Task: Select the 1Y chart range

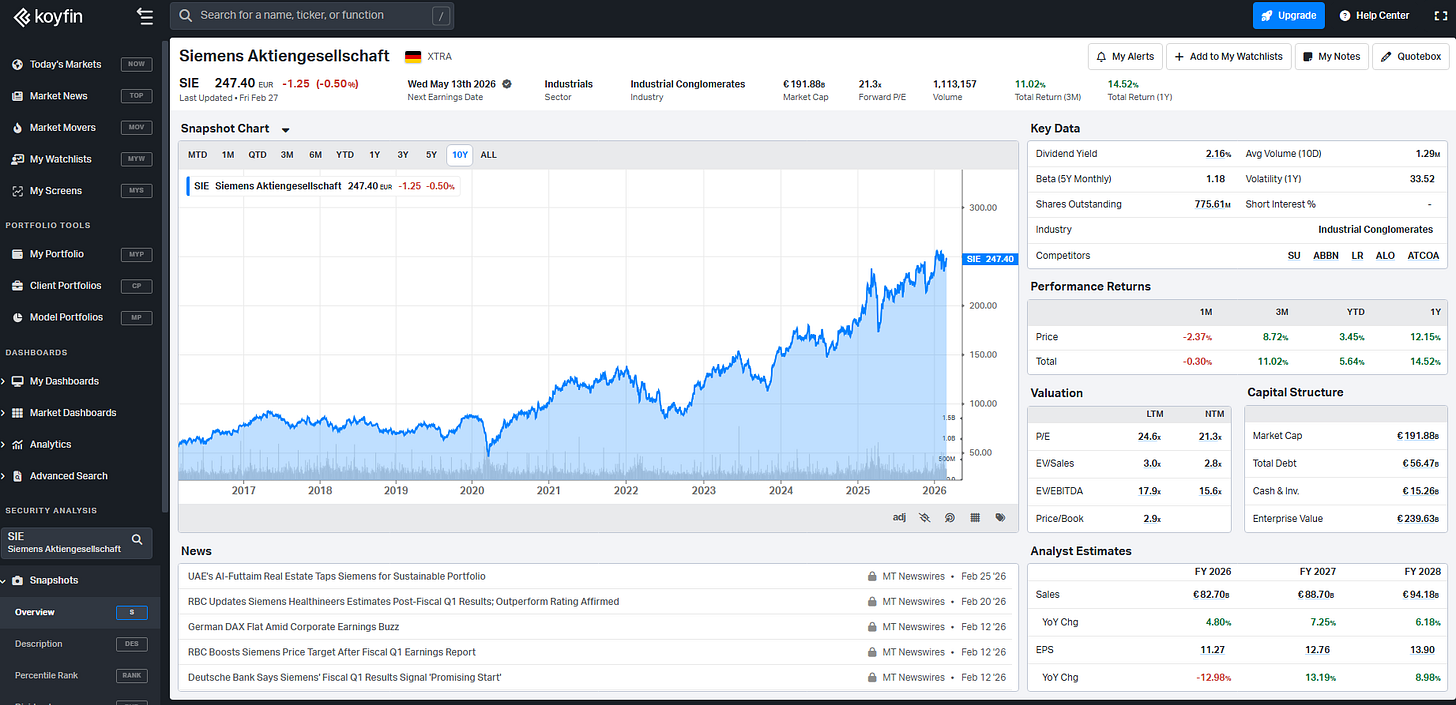Action: (x=375, y=155)
